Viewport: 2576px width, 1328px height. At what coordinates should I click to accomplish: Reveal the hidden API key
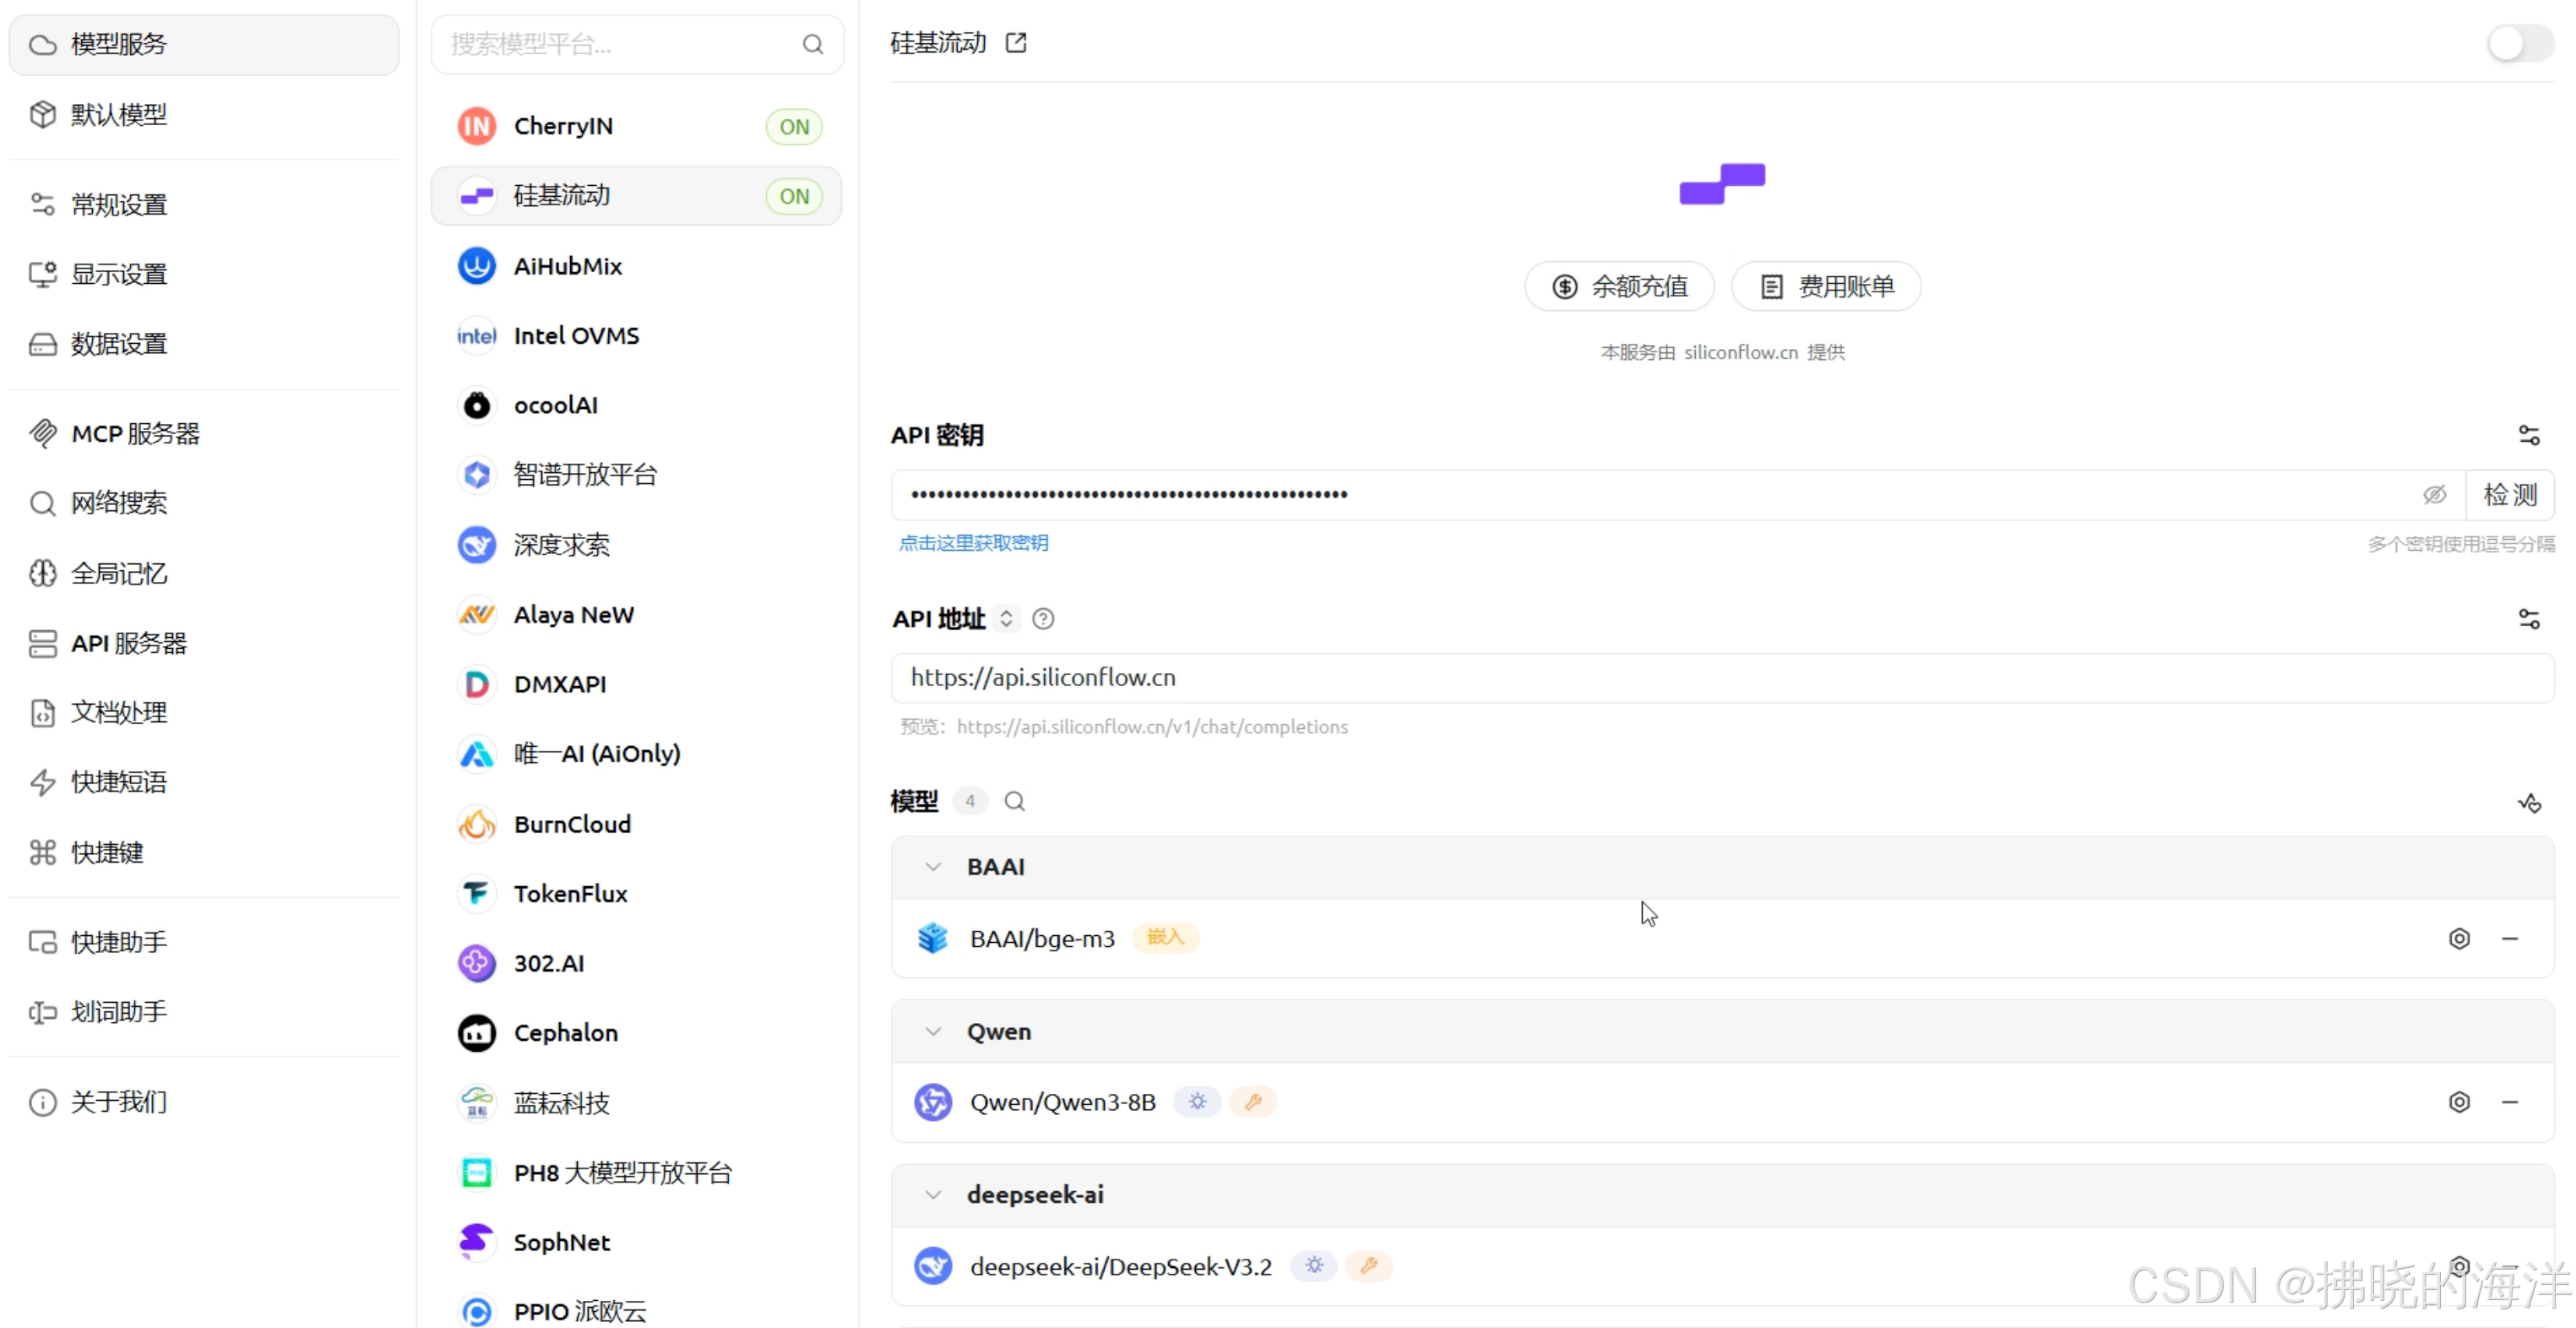pyautogui.click(x=2435, y=494)
